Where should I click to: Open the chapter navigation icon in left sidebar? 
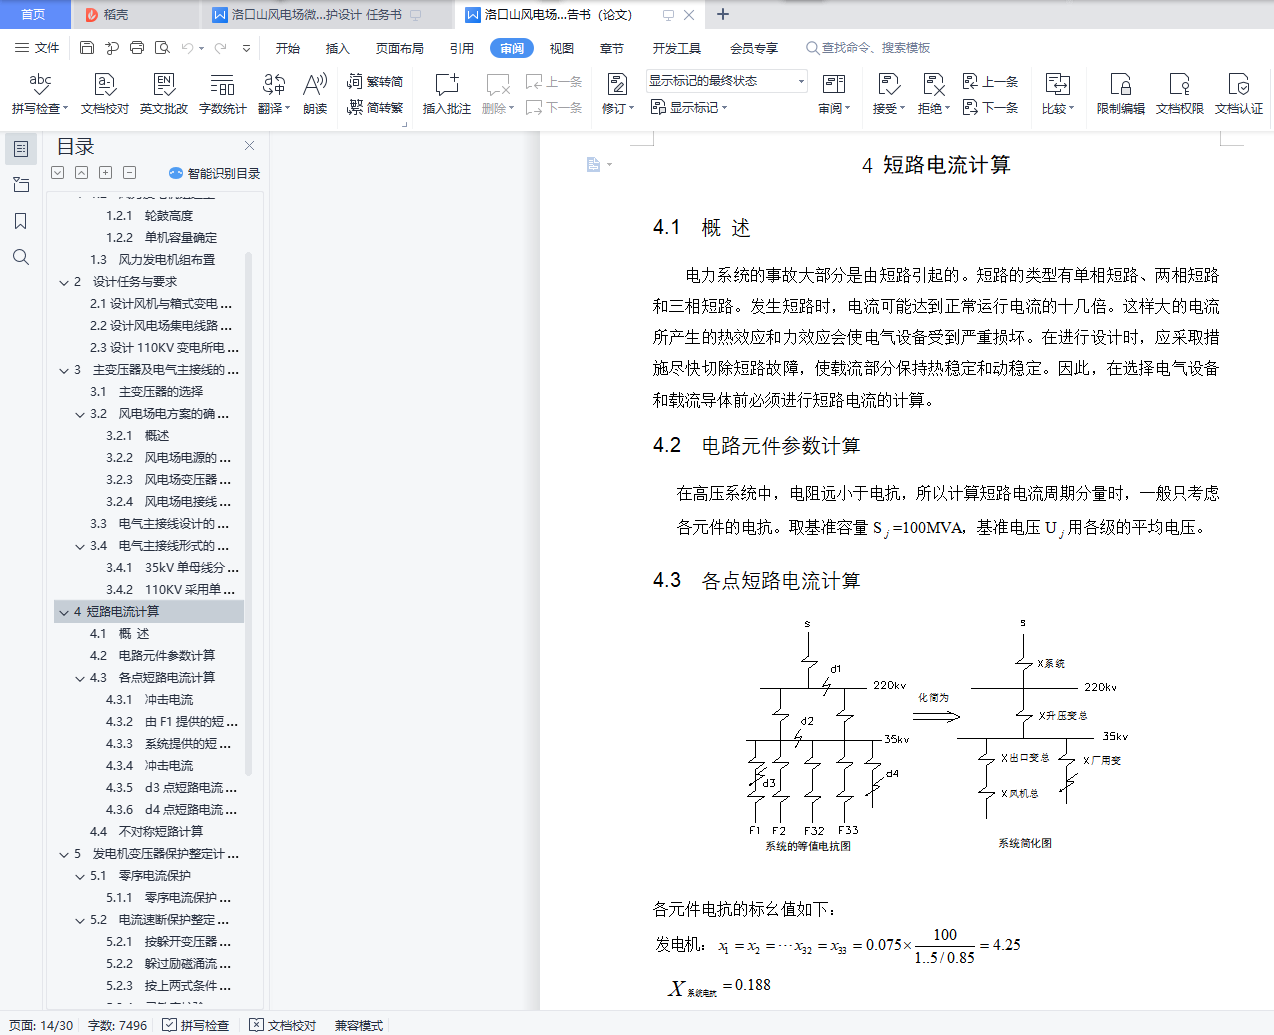(20, 185)
